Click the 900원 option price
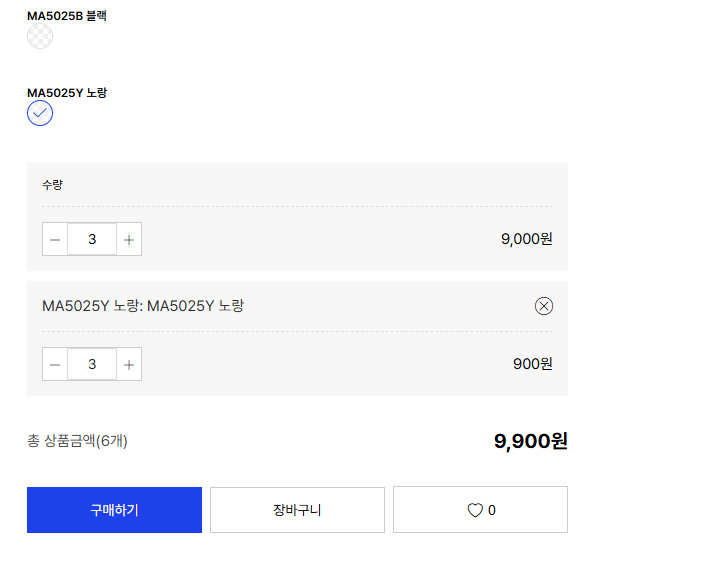 (x=532, y=364)
